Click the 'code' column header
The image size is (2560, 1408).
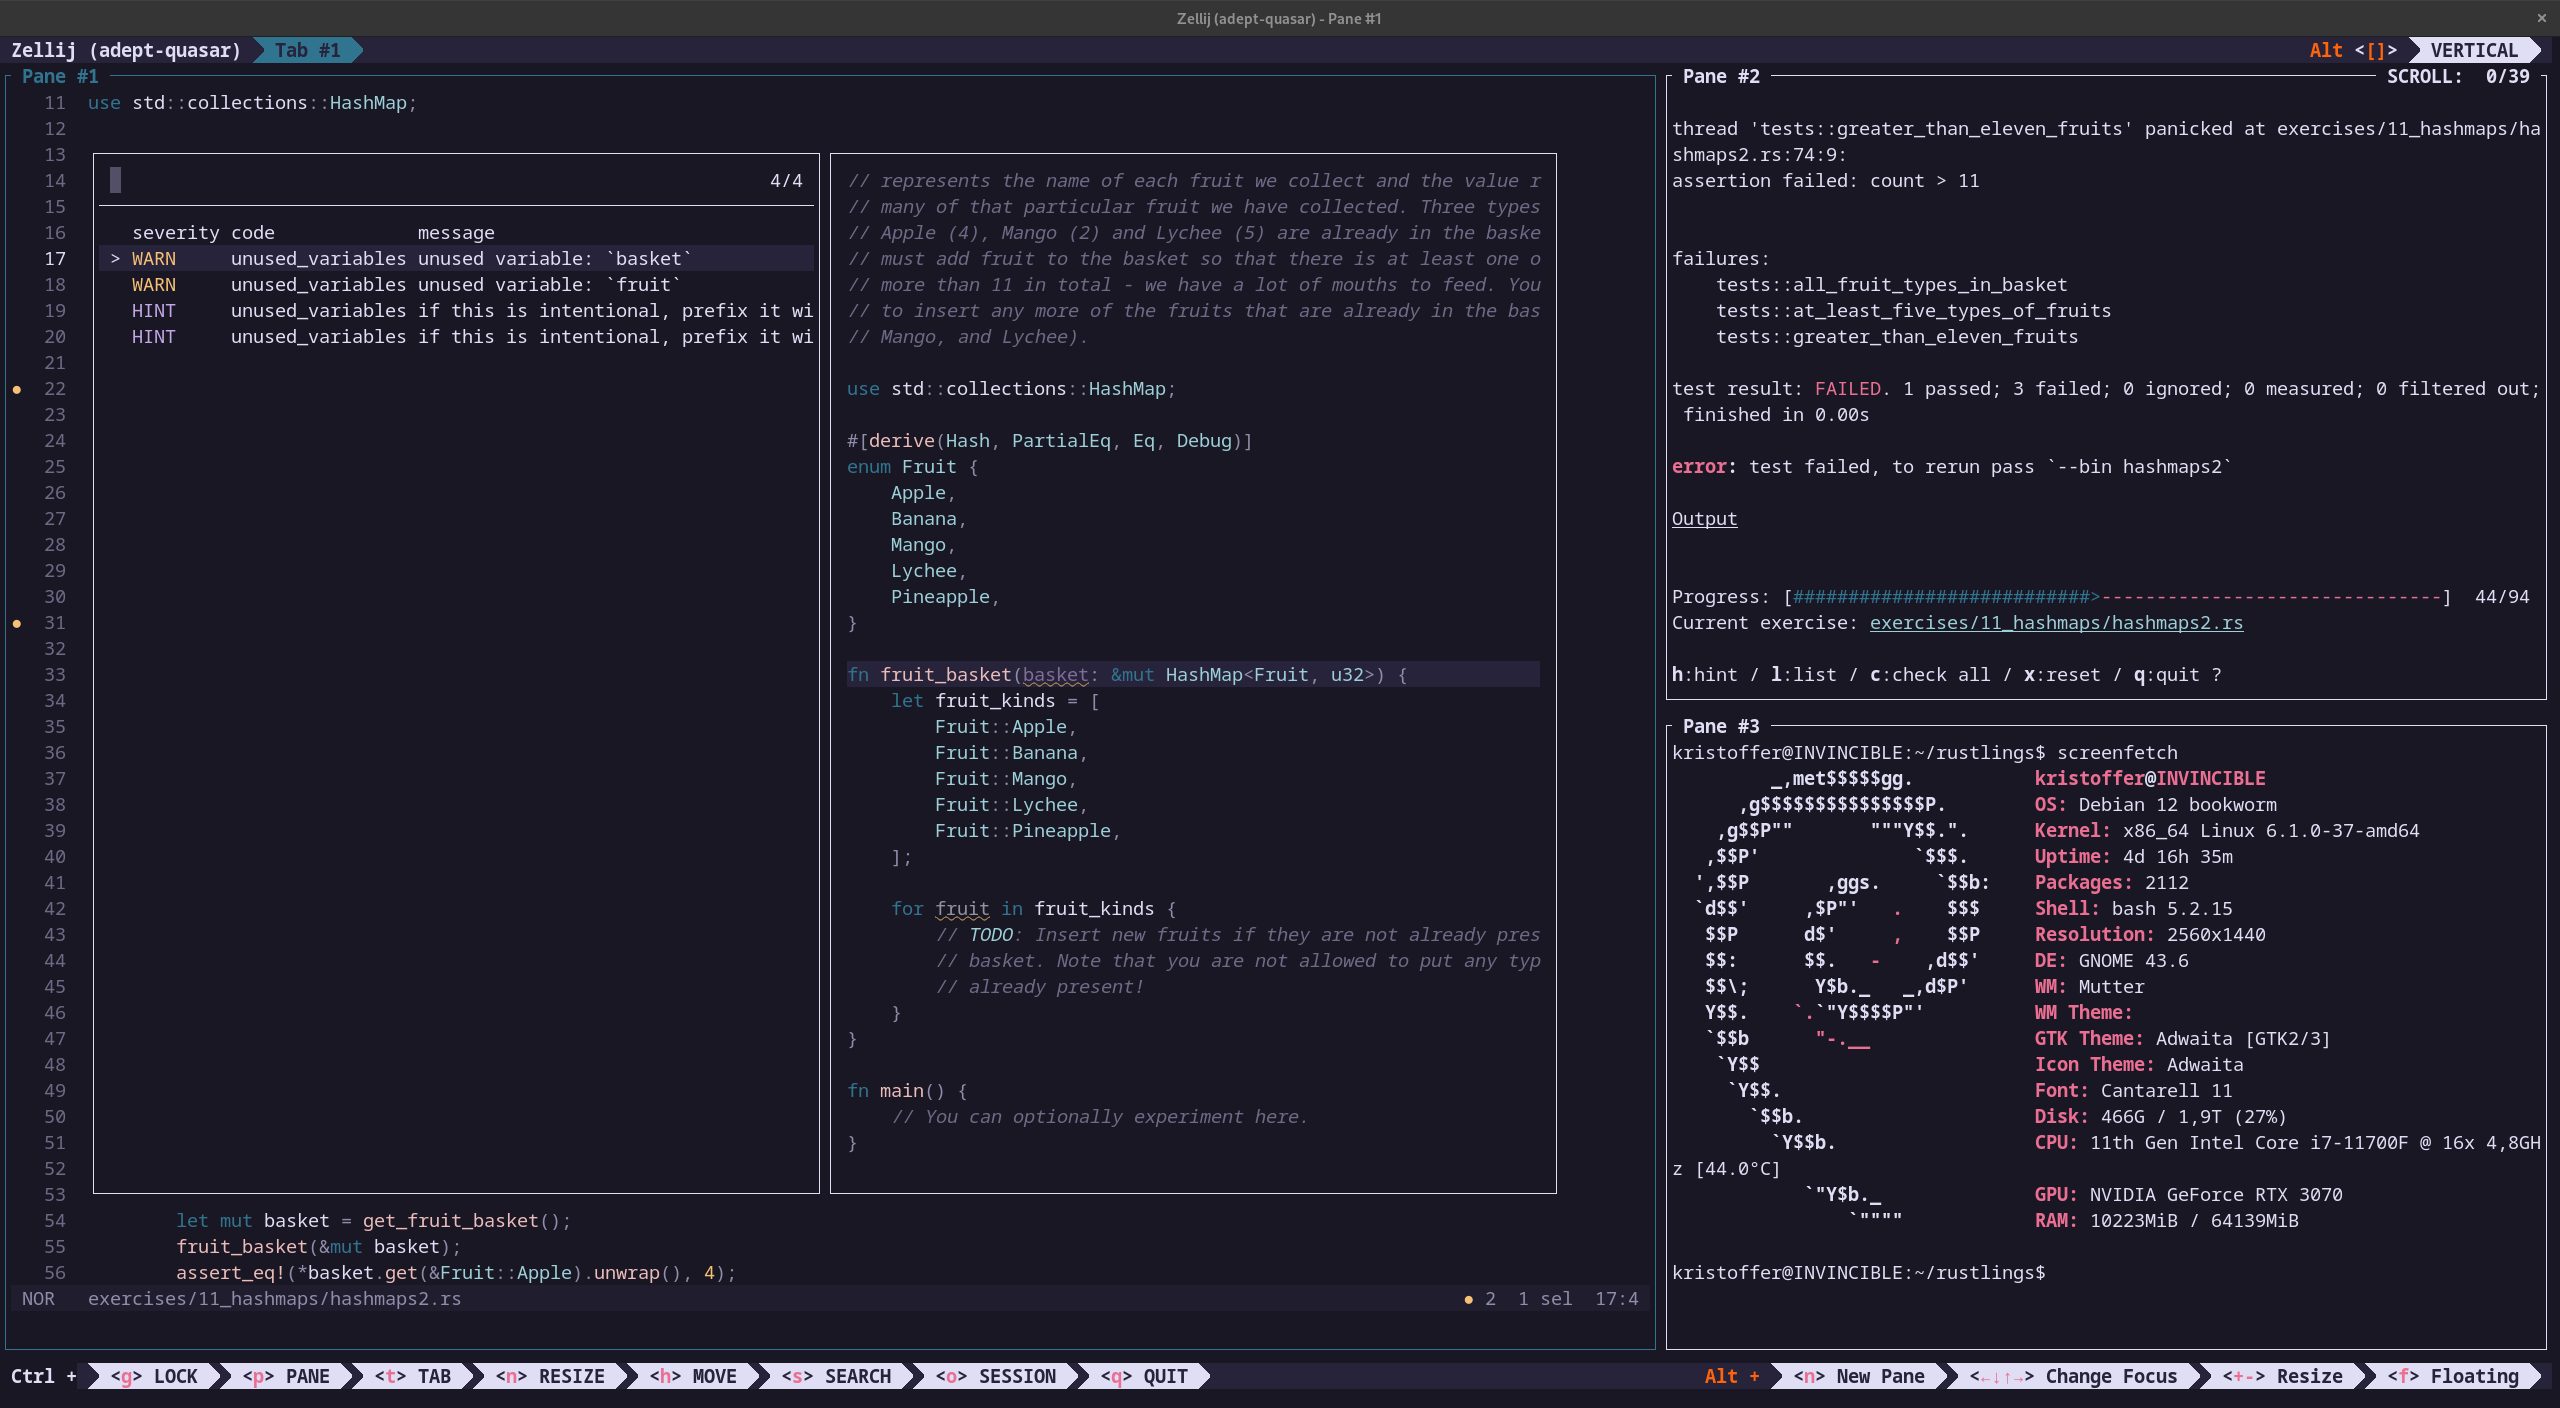point(253,232)
